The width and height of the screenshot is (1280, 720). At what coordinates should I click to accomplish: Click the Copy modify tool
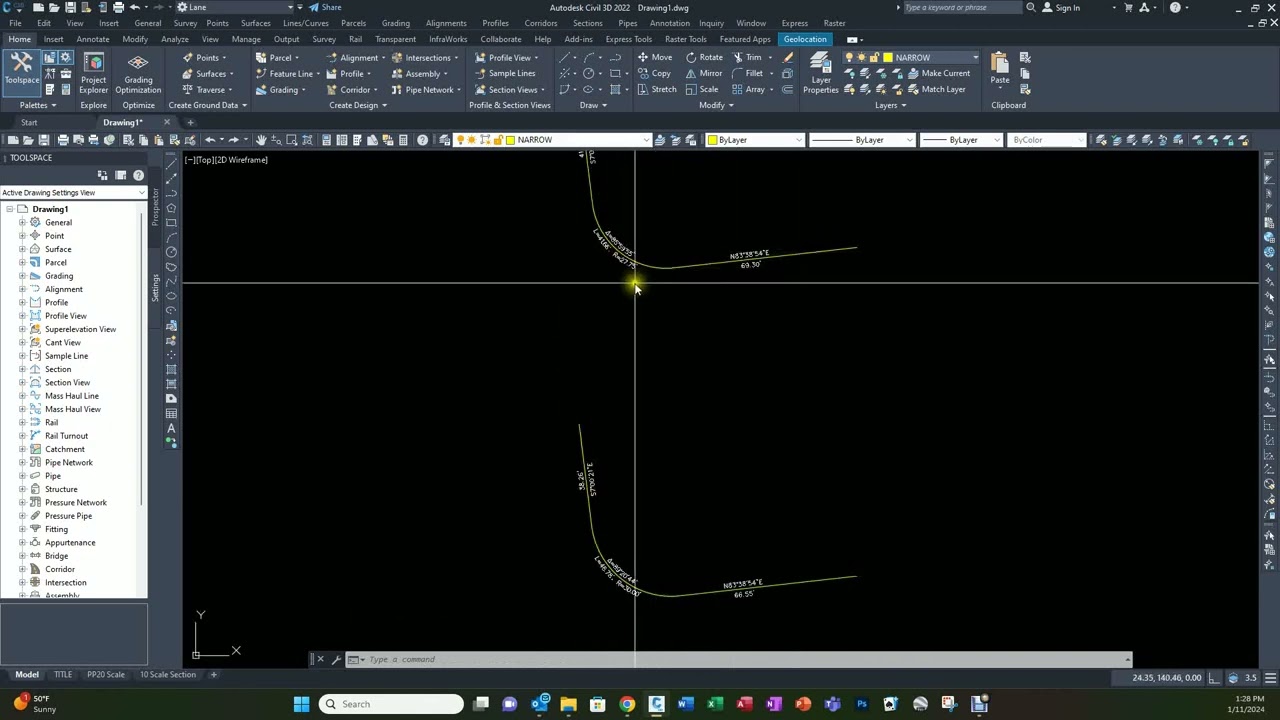click(653, 73)
